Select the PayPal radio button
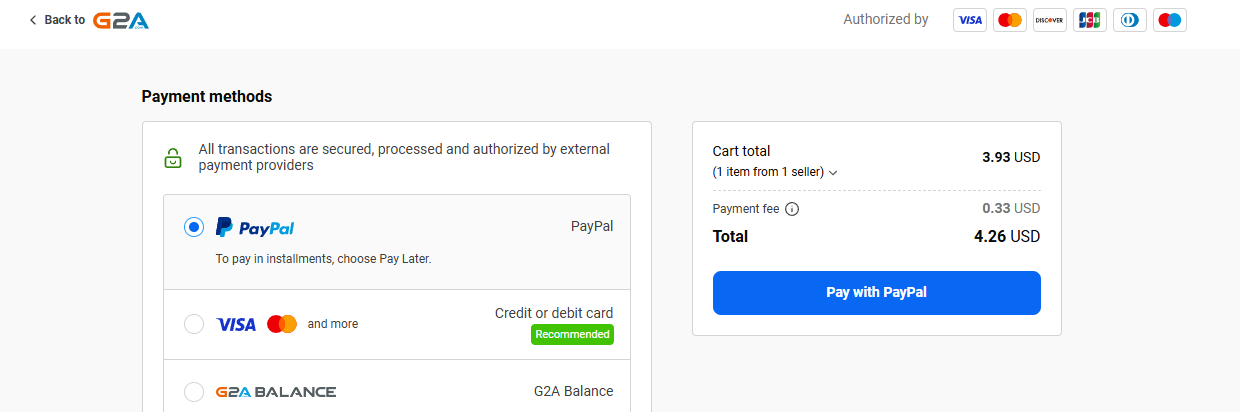The image size is (1240, 412). pos(194,228)
